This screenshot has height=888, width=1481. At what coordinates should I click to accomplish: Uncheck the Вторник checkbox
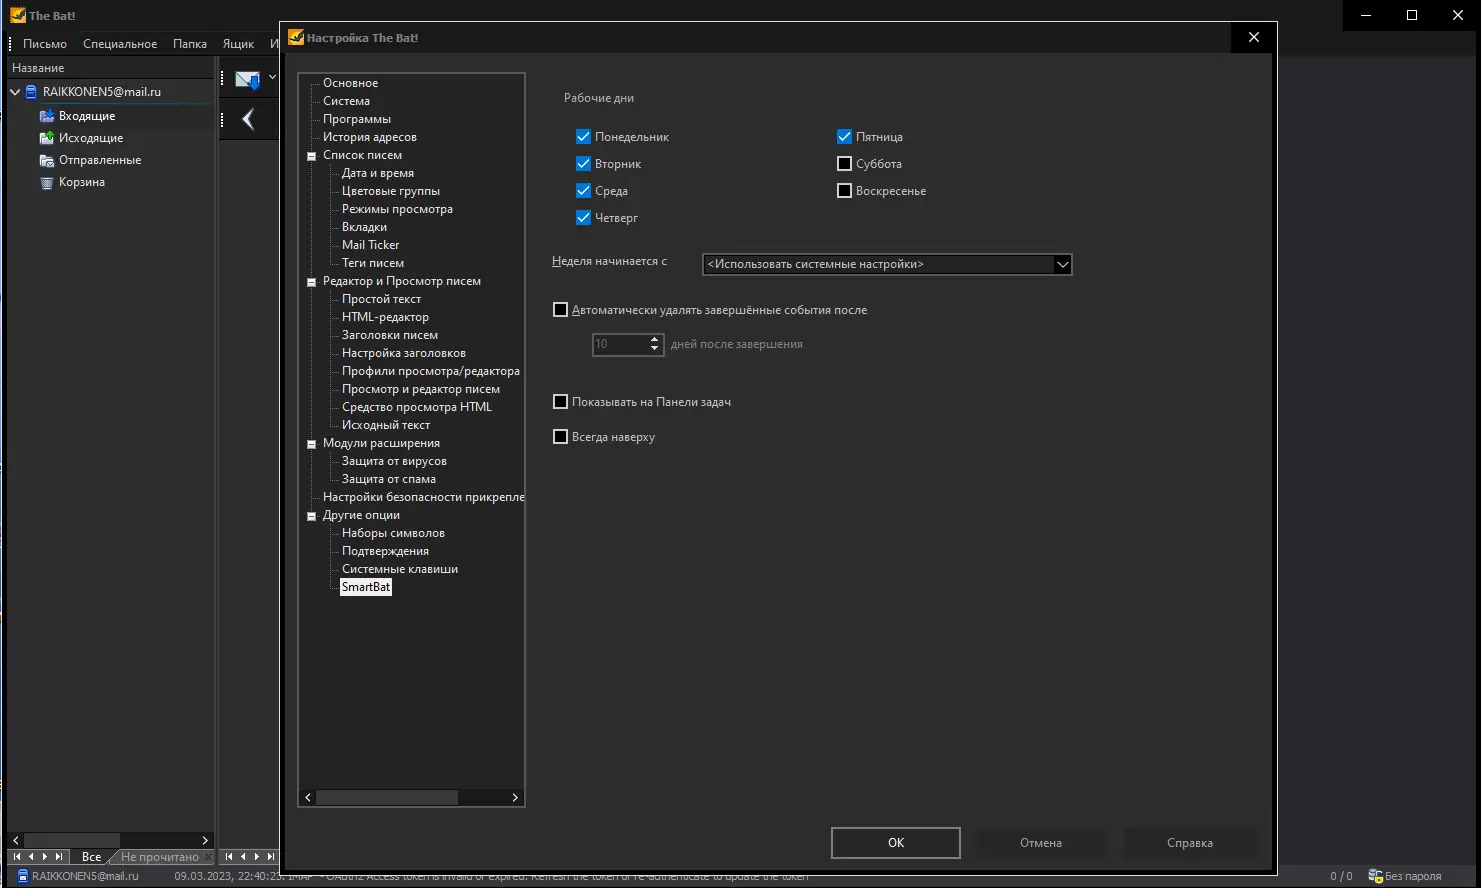583,163
